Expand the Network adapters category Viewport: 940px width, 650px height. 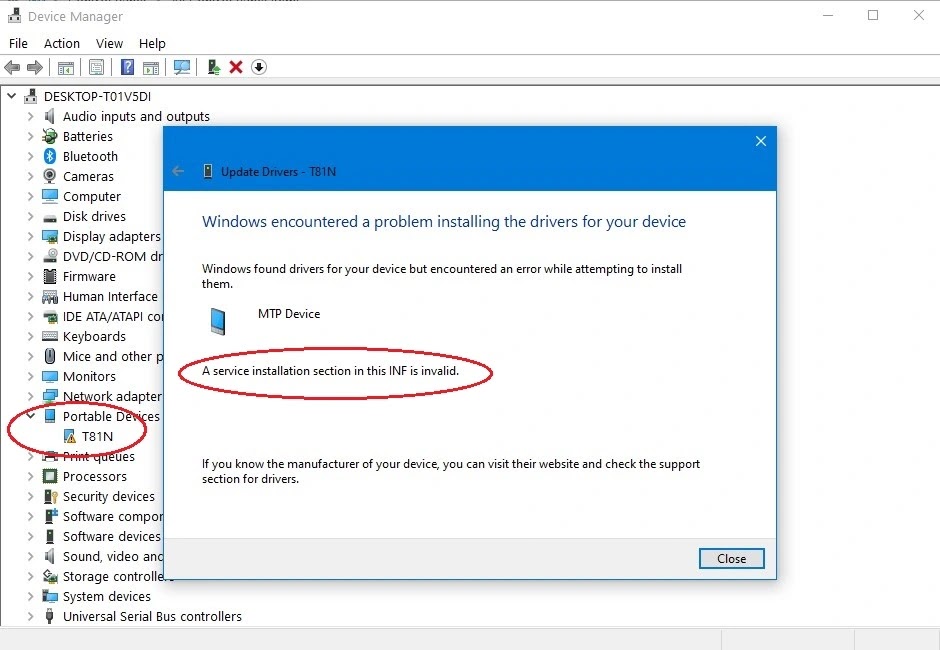[30, 396]
